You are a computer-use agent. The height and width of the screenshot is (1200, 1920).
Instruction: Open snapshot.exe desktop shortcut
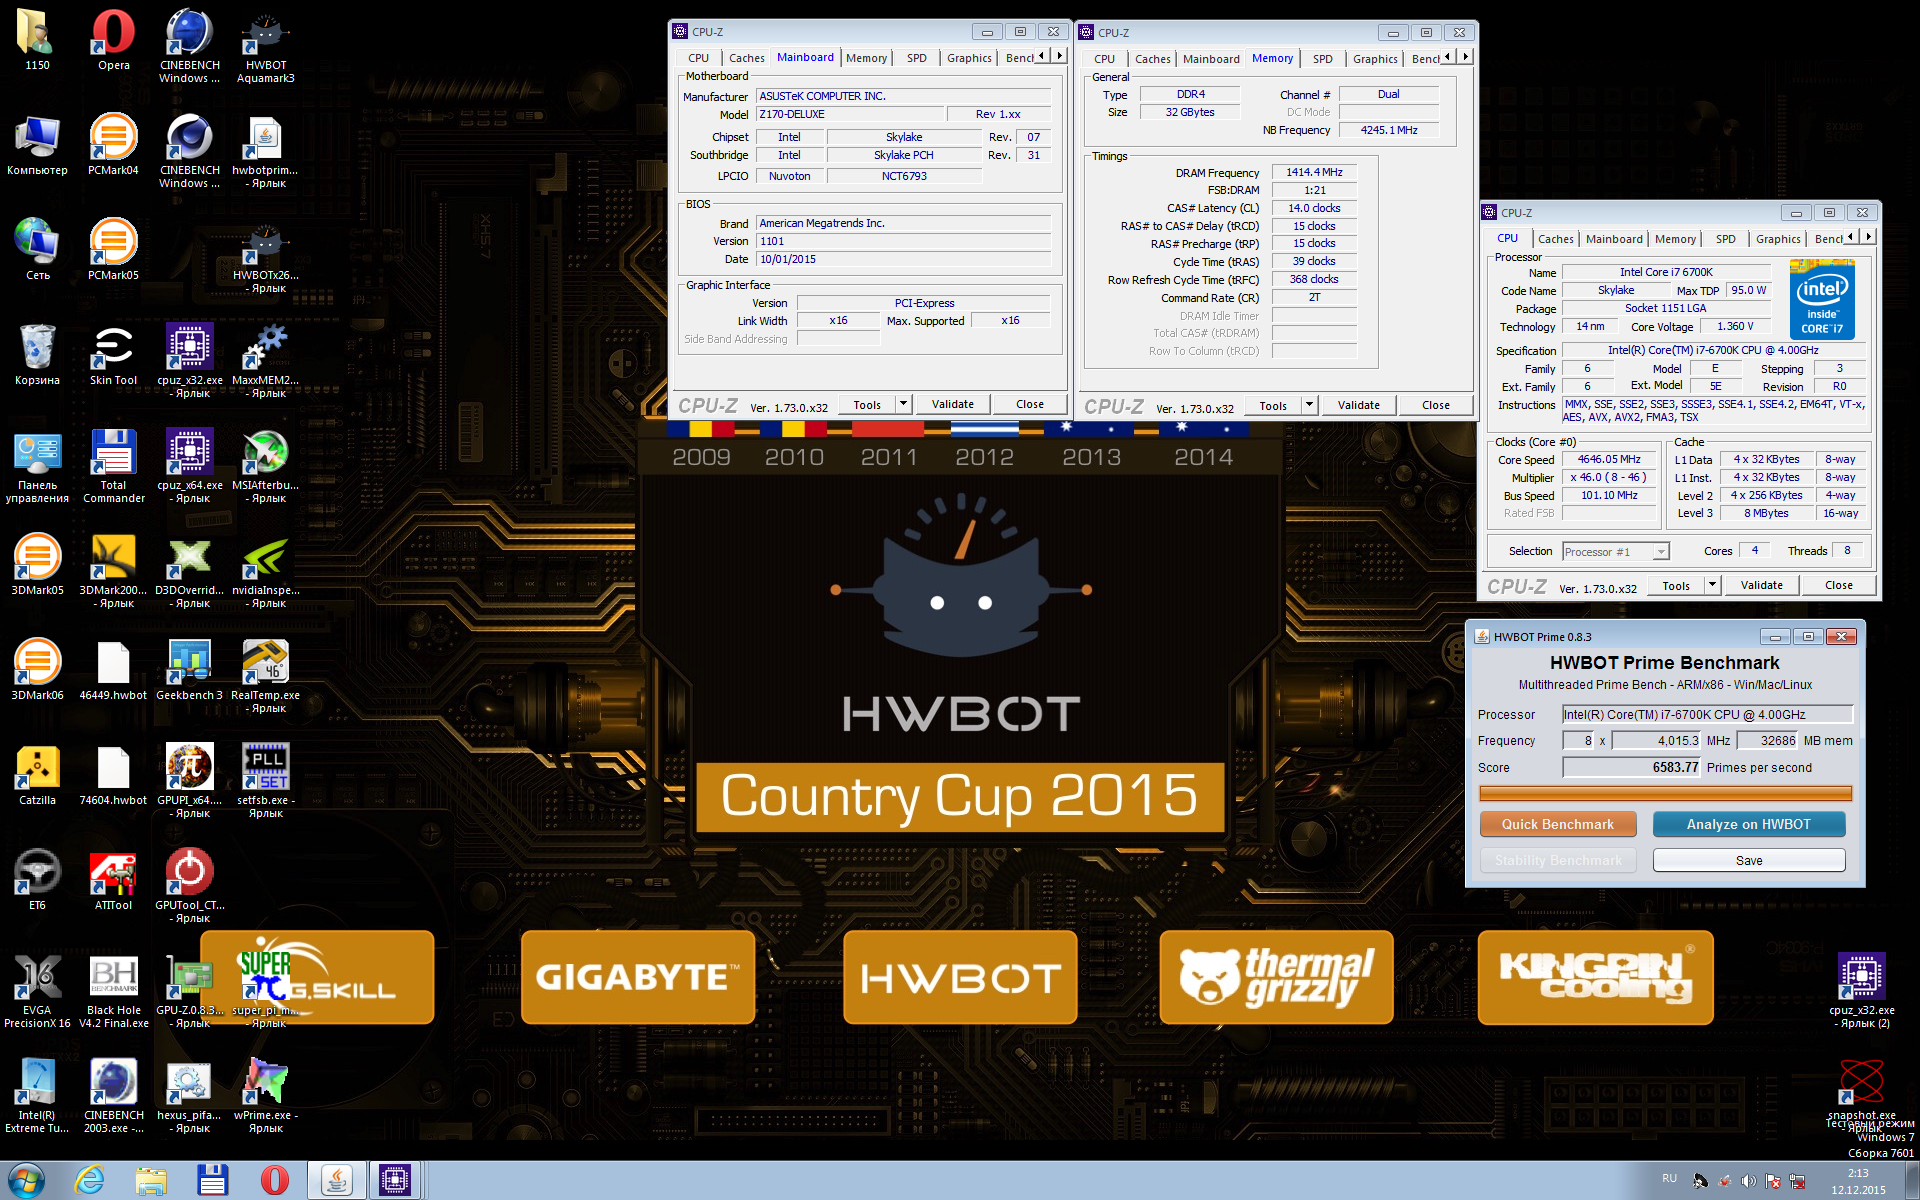[x=1861, y=1090]
